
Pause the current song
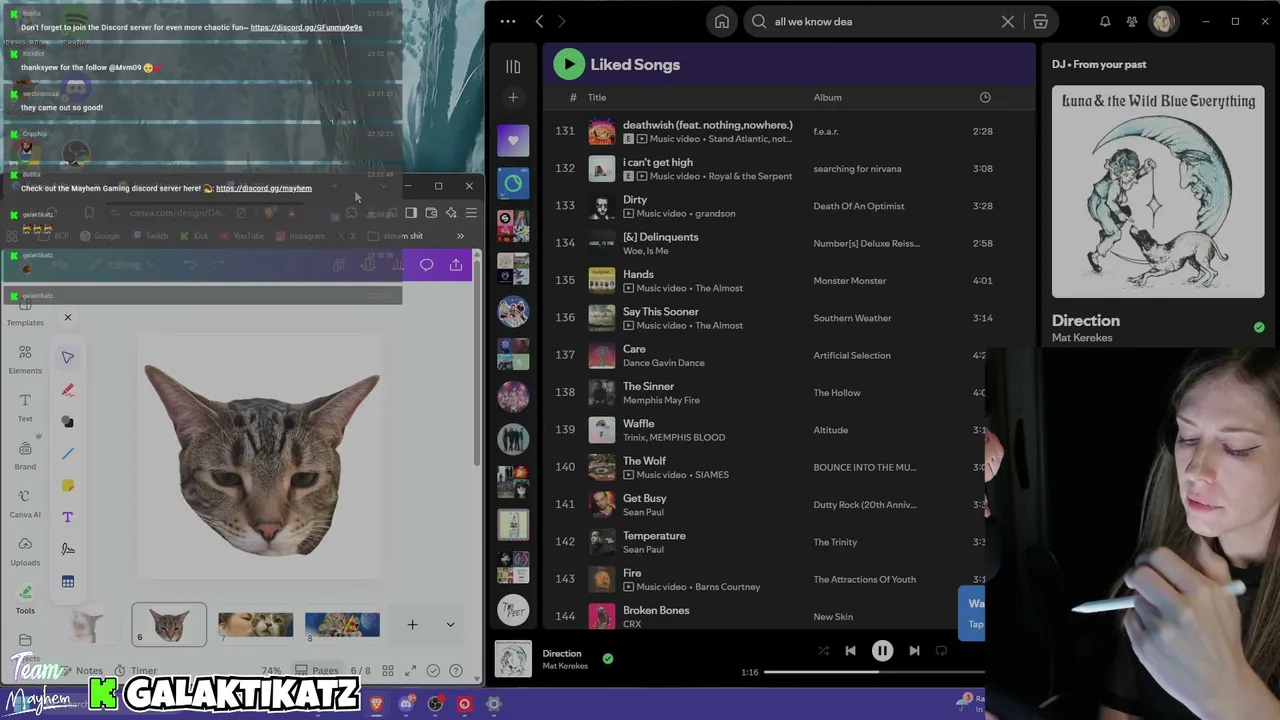(x=882, y=651)
